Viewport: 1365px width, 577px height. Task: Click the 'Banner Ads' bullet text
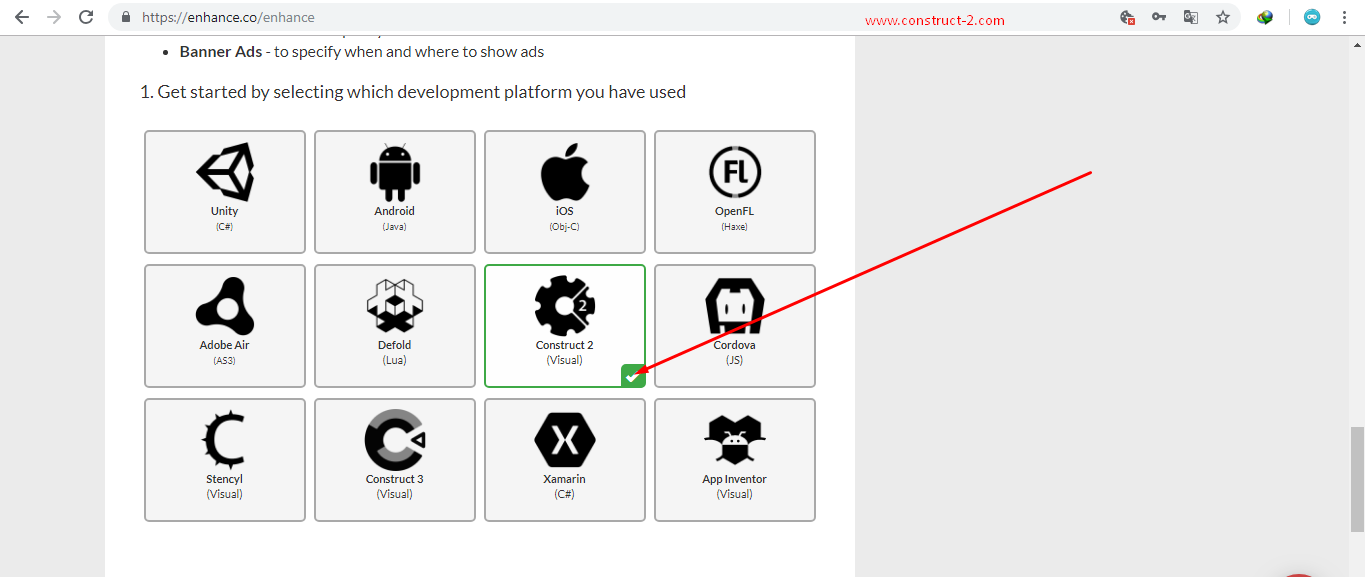[362, 51]
